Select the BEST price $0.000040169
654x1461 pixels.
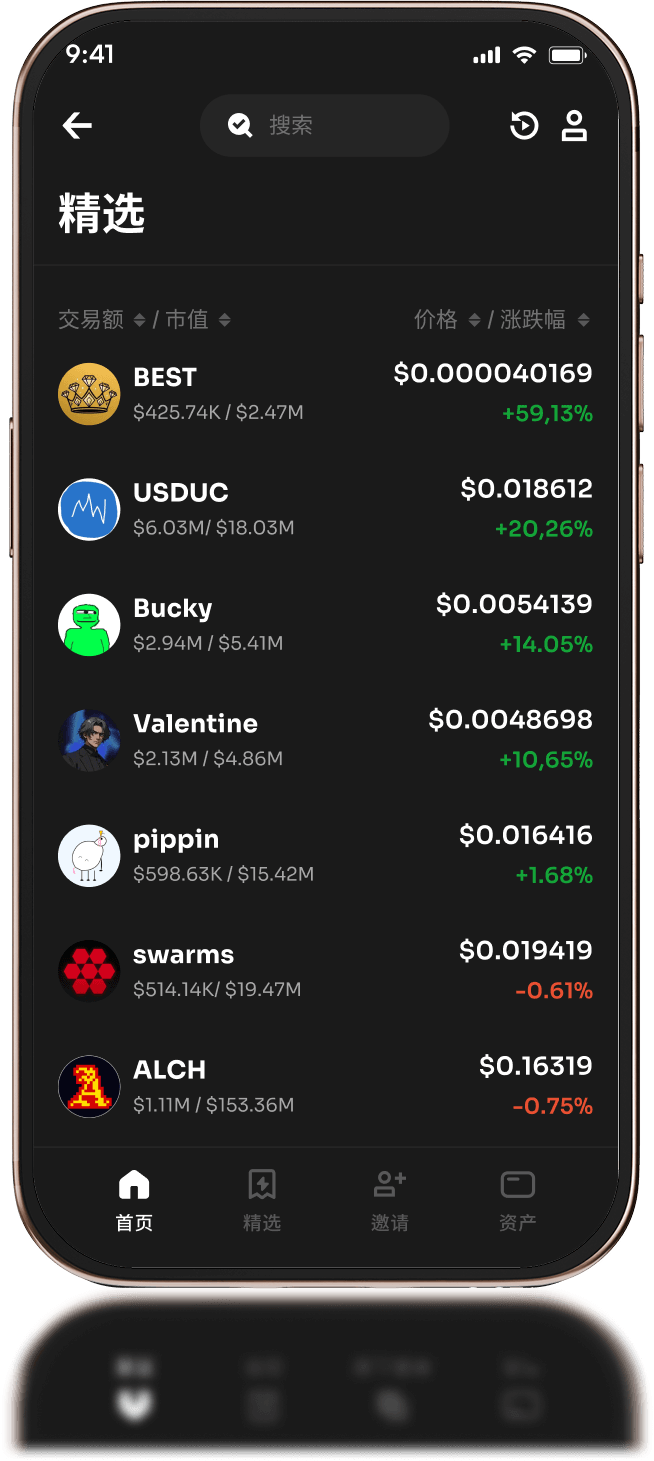[x=493, y=374]
